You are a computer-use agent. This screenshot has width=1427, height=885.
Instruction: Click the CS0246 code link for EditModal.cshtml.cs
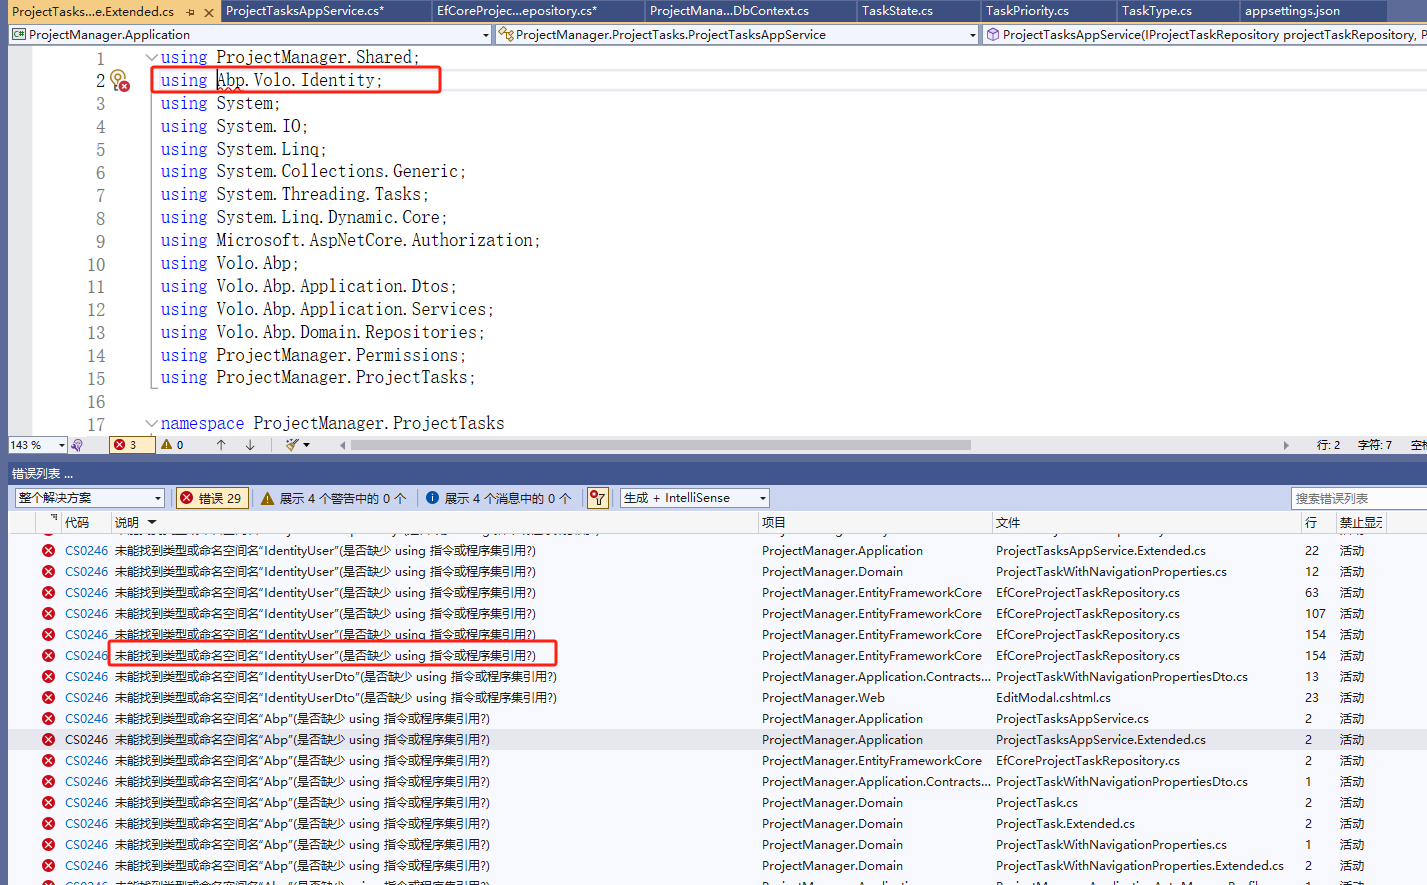coord(86,698)
